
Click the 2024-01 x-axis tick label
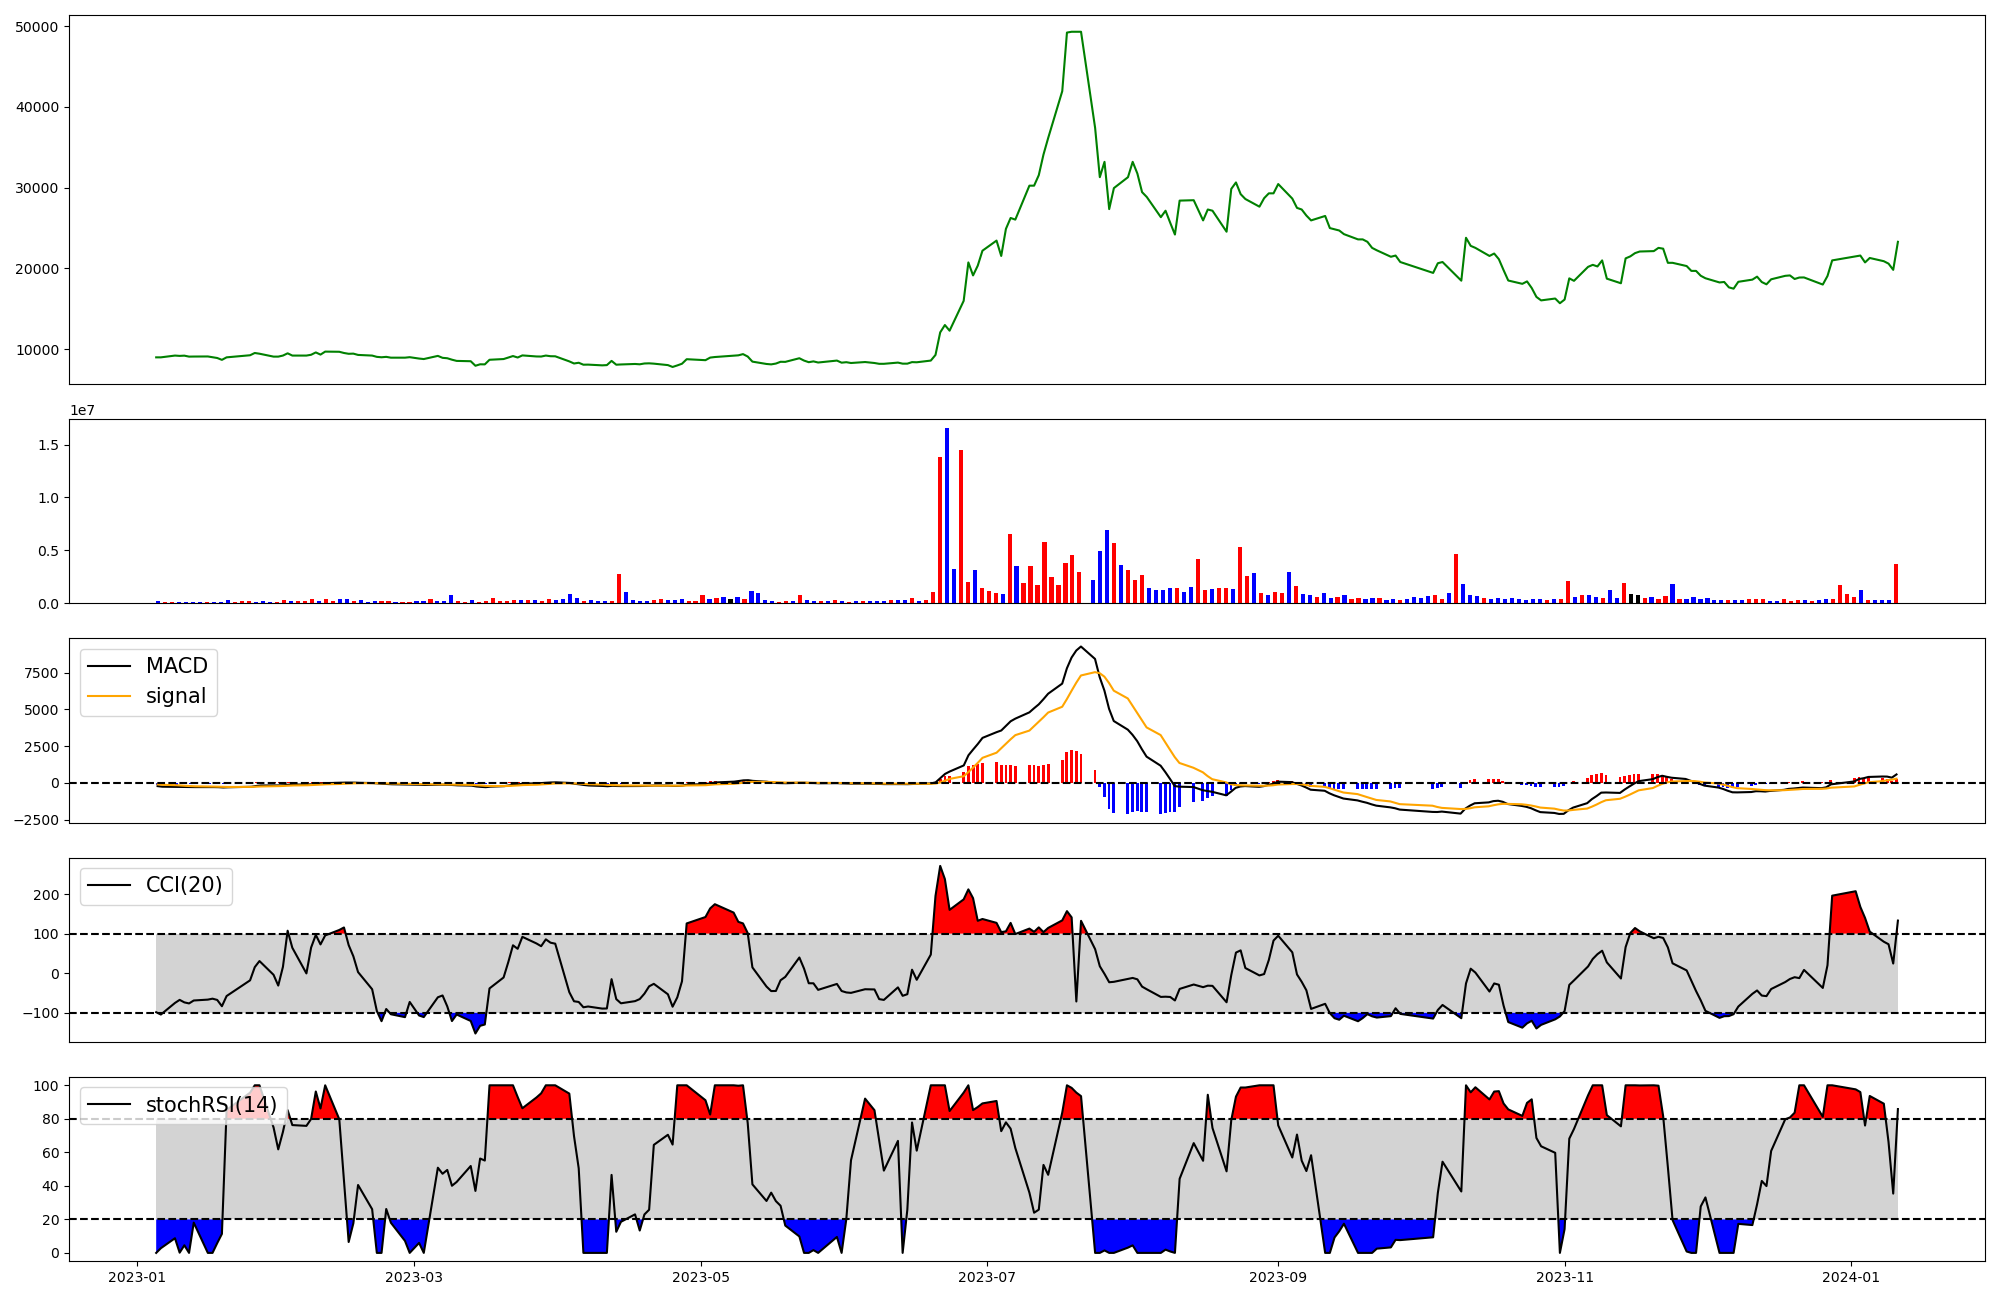click(x=1851, y=1277)
